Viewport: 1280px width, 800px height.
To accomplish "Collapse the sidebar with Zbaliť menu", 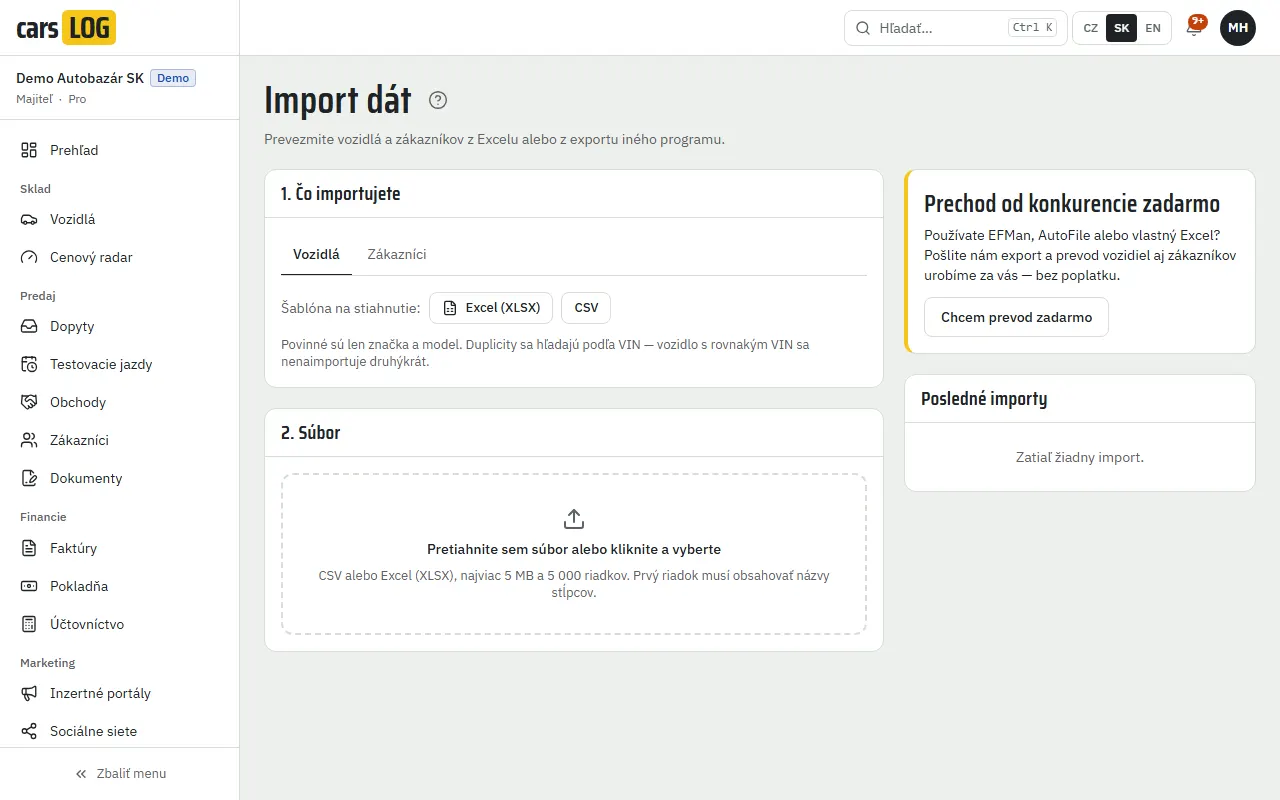I will click(120, 774).
